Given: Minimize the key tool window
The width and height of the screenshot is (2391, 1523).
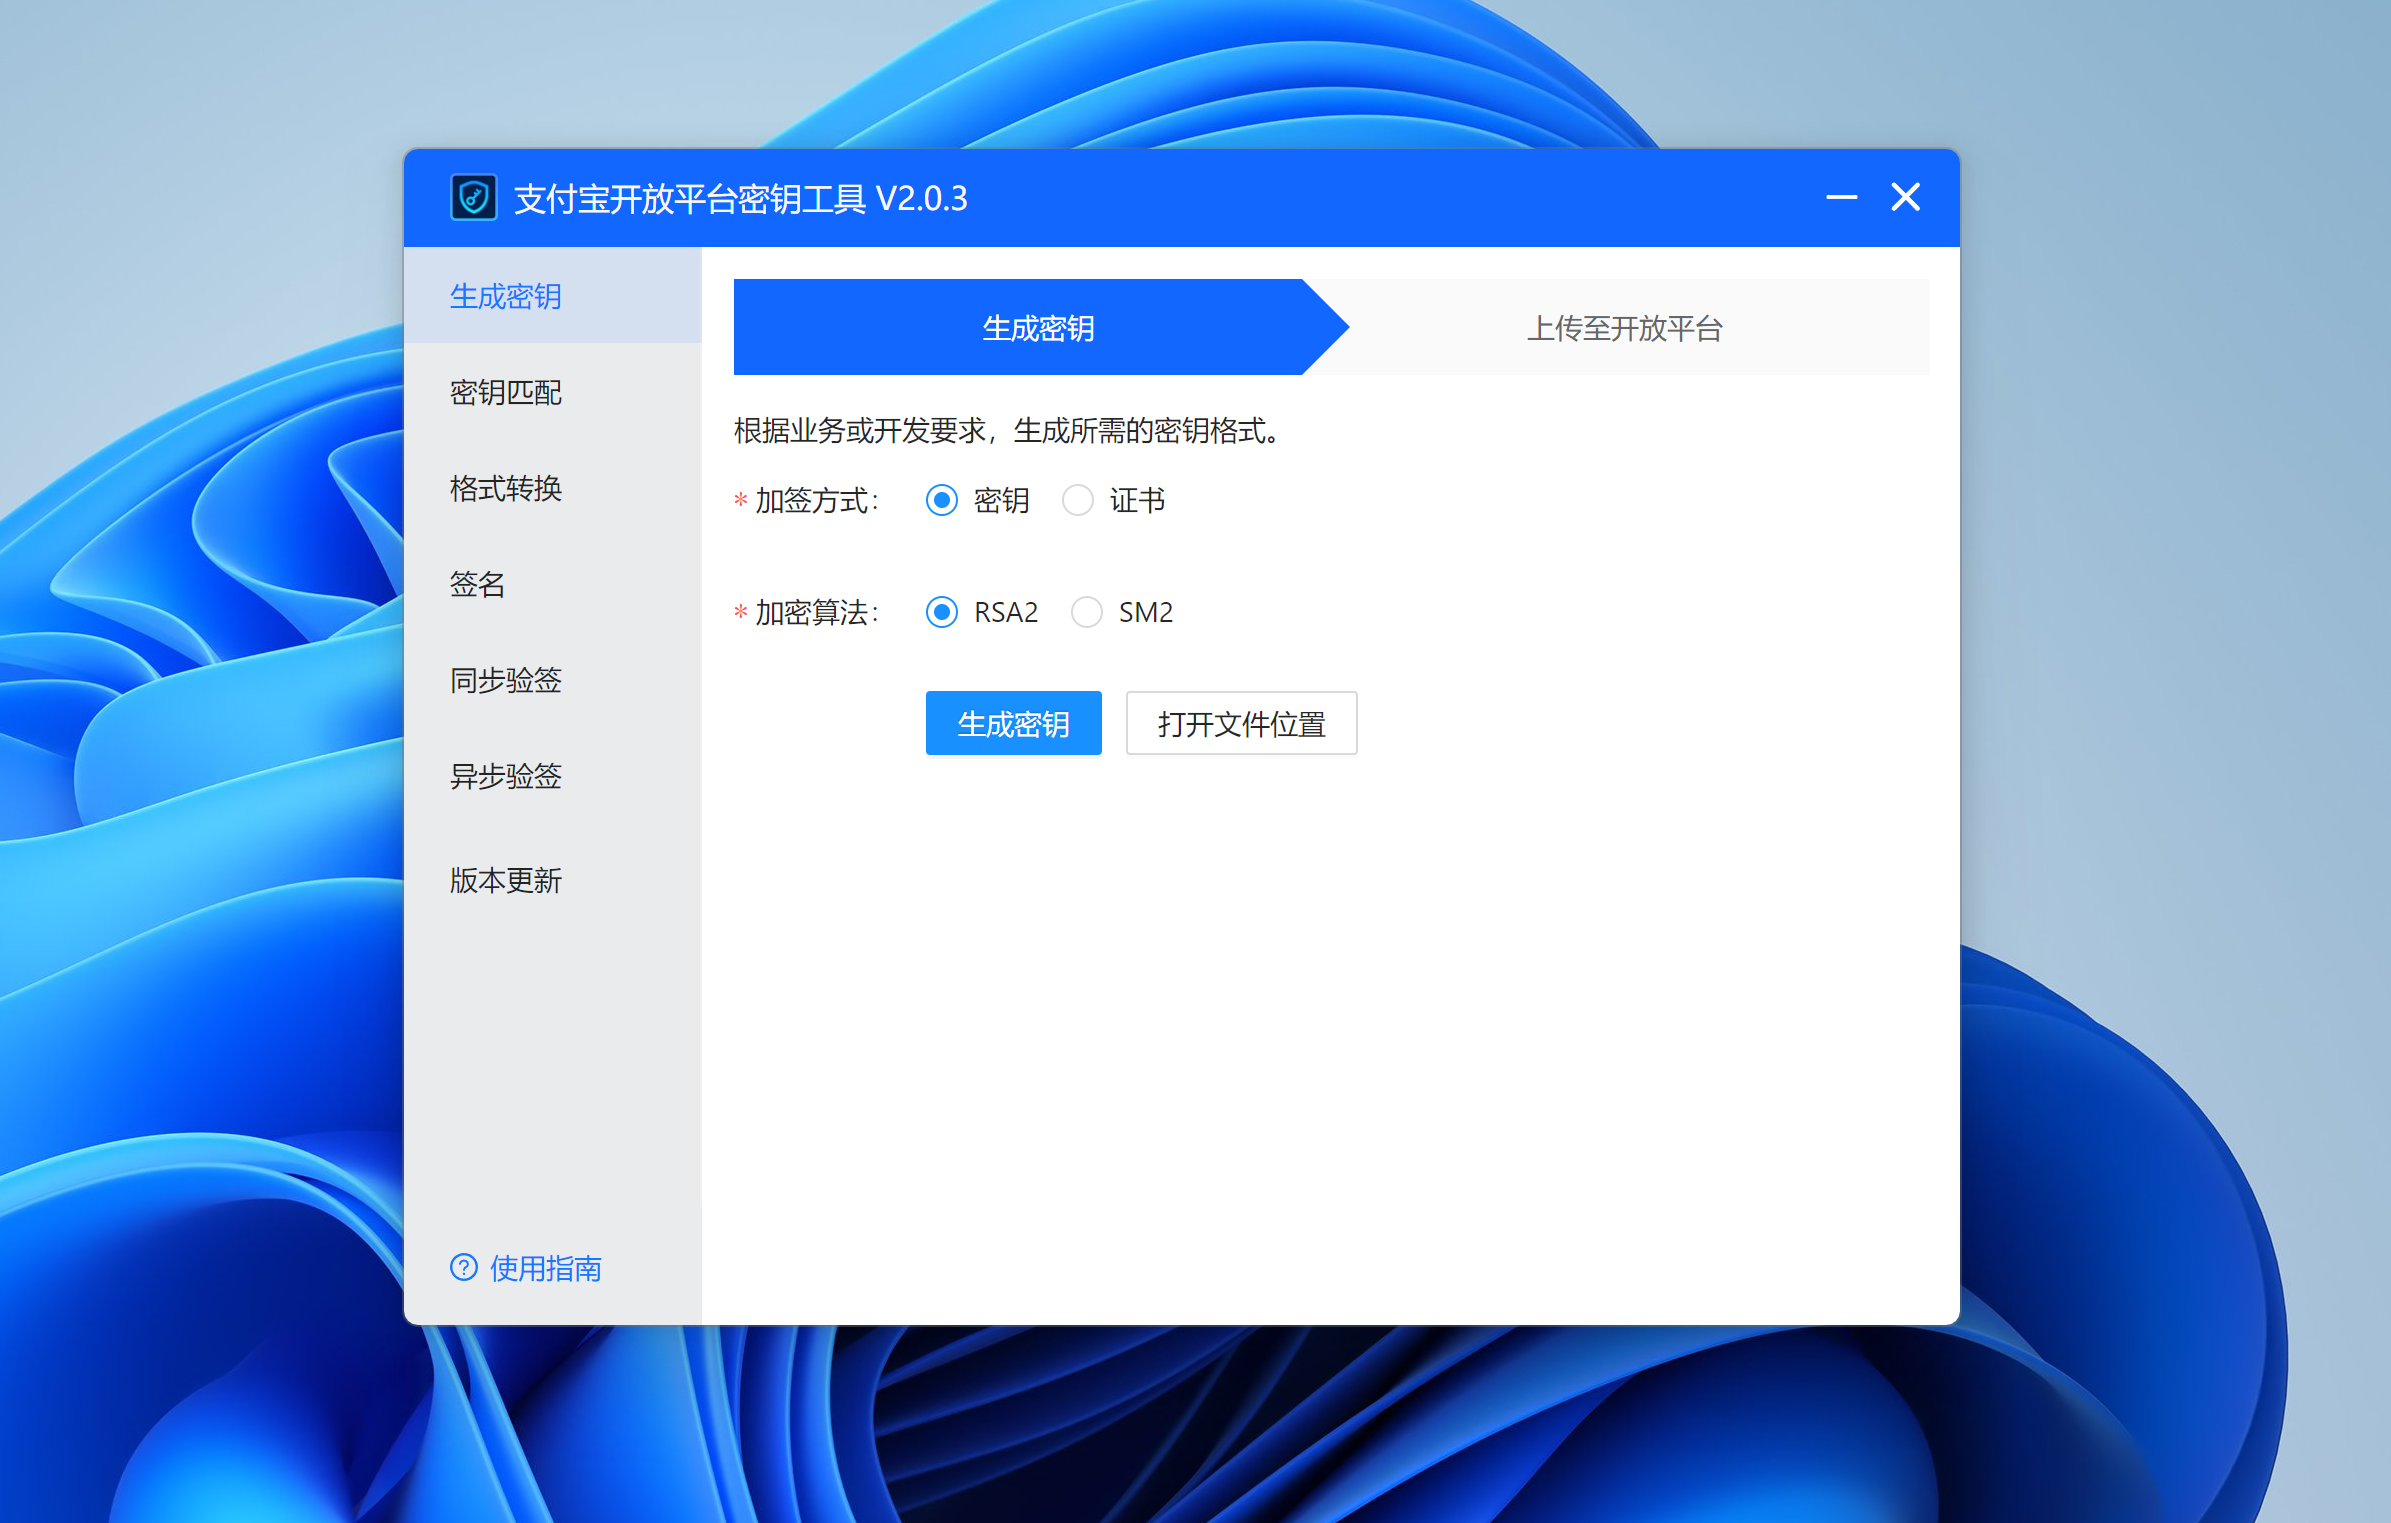Looking at the screenshot, I should point(1841,198).
